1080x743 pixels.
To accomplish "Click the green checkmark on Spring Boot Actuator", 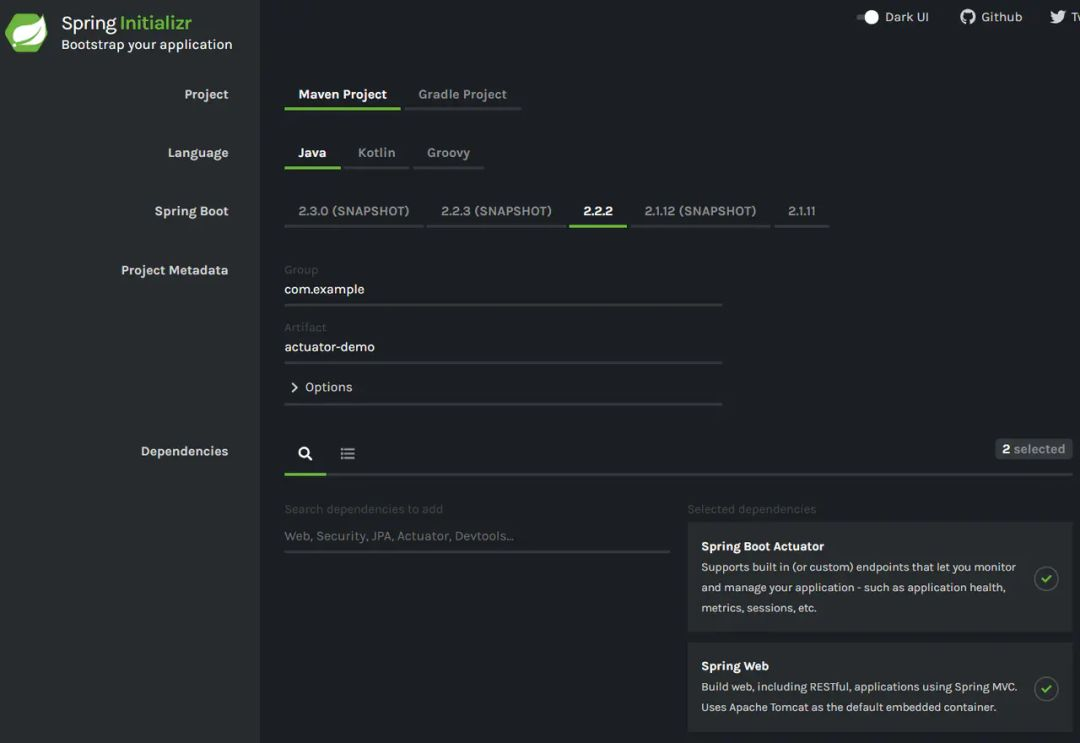I will coord(1046,578).
